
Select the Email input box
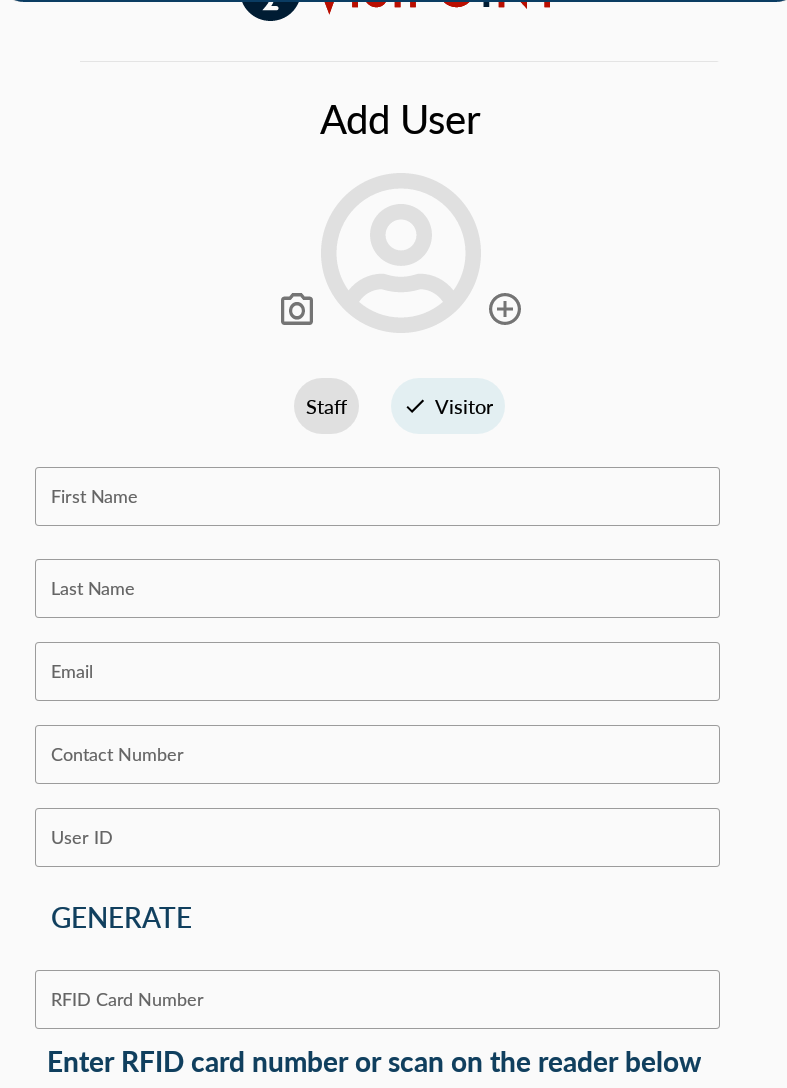(x=377, y=672)
